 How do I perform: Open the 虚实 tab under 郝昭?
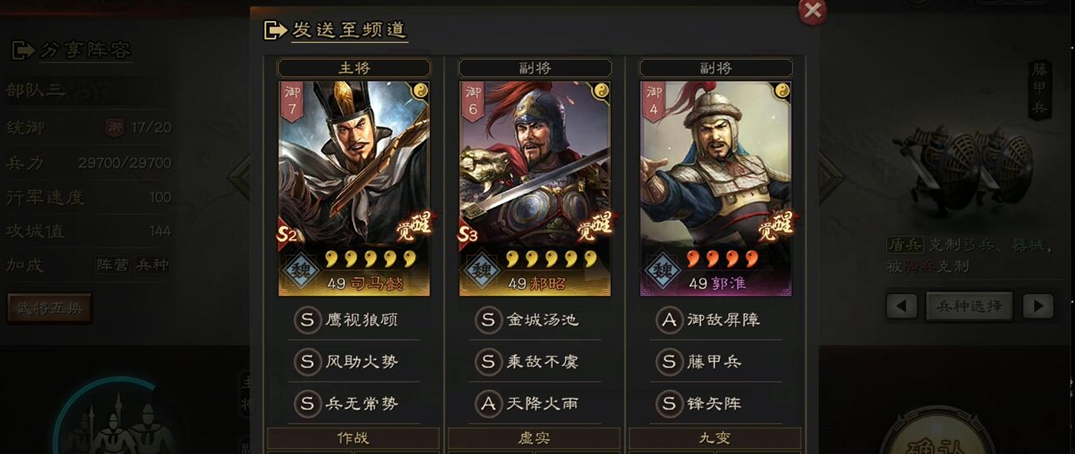(x=534, y=438)
